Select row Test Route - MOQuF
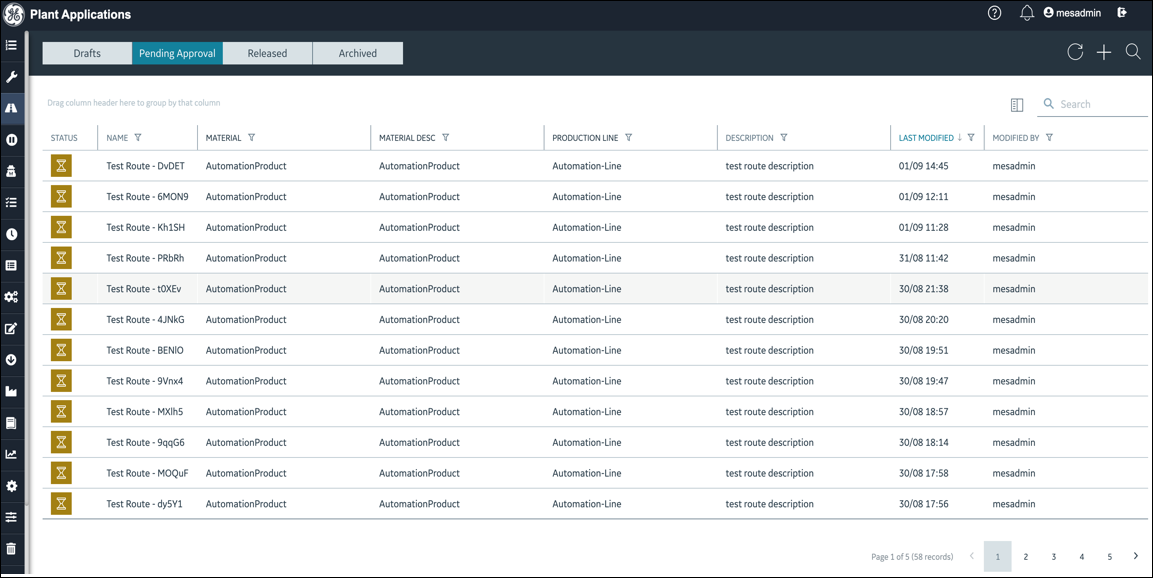1153x578 pixels. (x=595, y=474)
